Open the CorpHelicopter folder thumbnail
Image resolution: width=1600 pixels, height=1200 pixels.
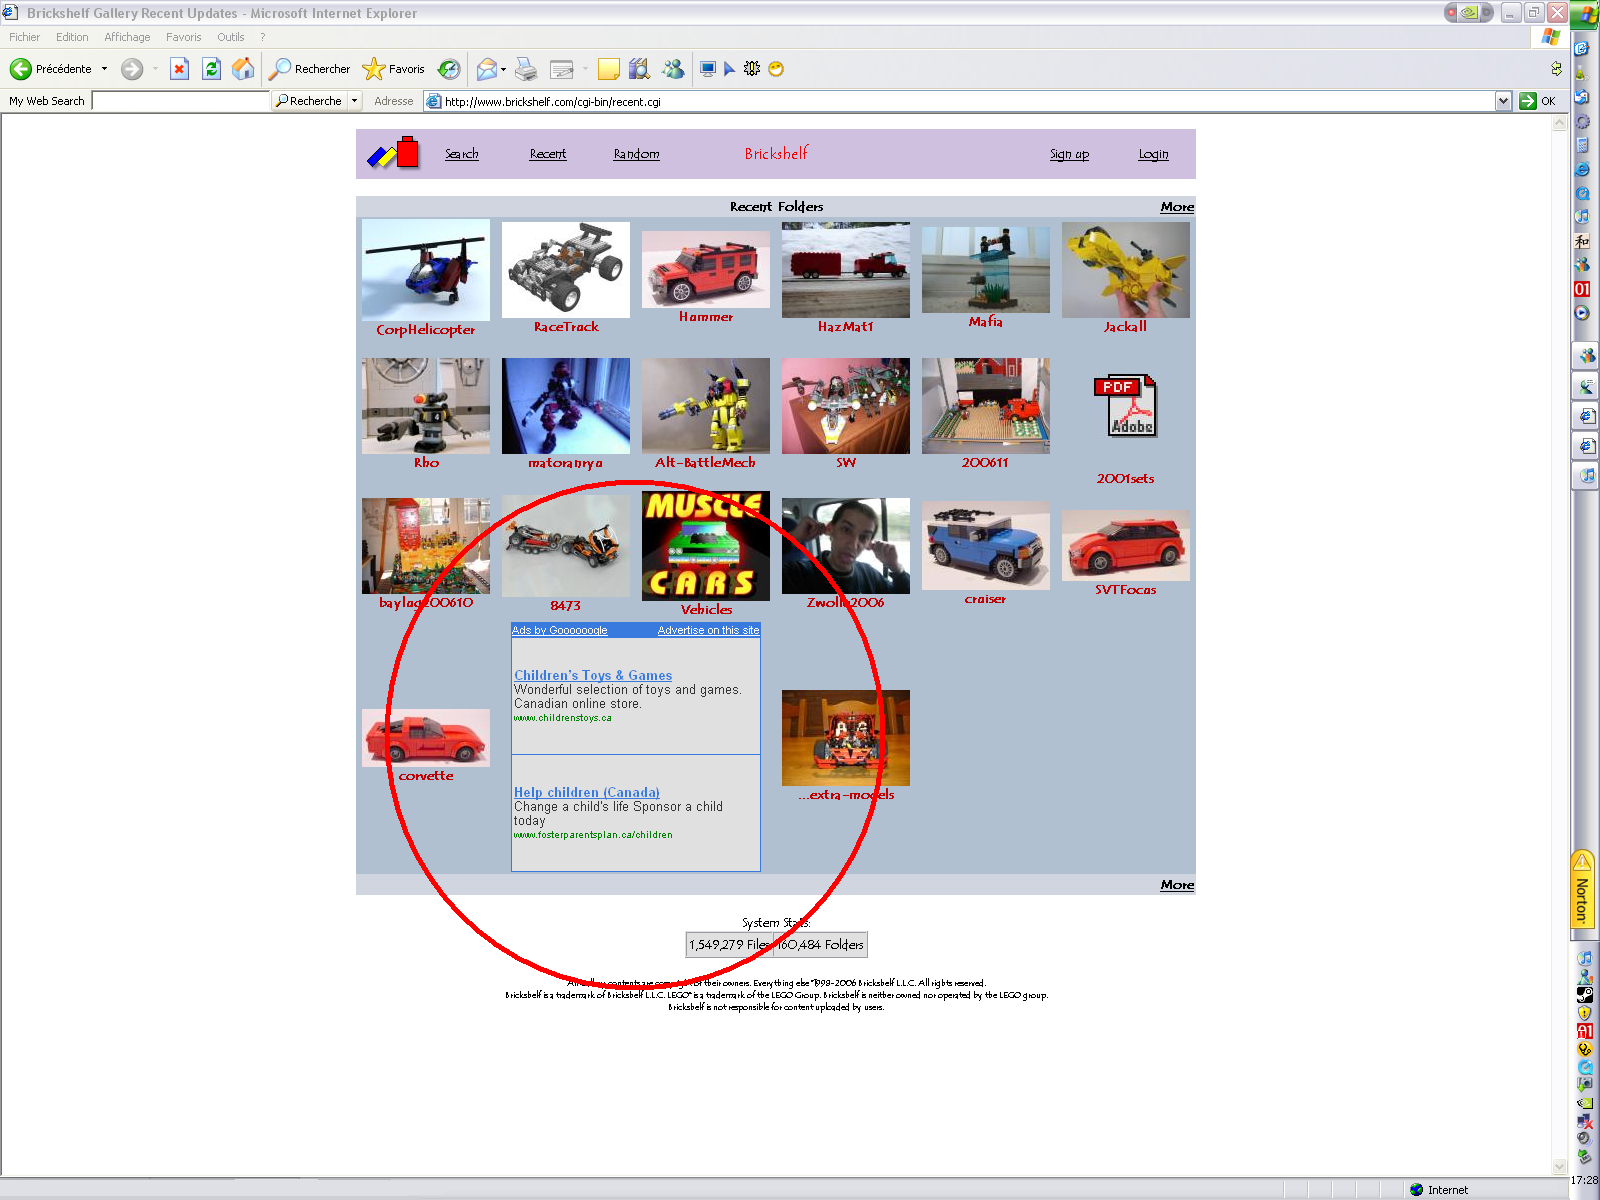pos(426,270)
